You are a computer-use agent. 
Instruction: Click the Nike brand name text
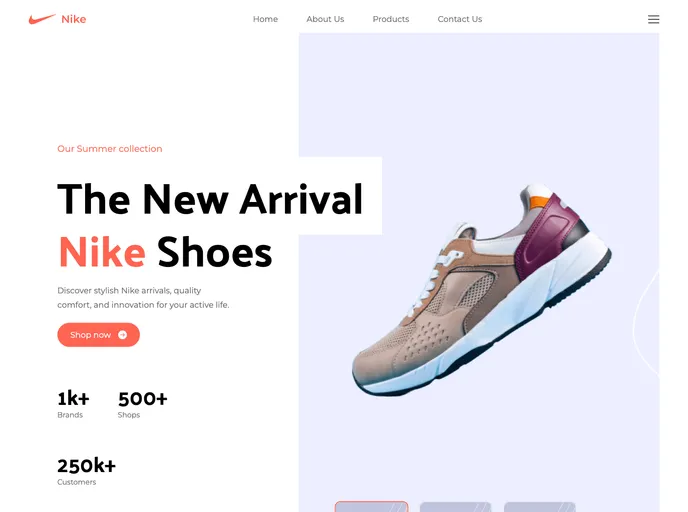(74, 19)
